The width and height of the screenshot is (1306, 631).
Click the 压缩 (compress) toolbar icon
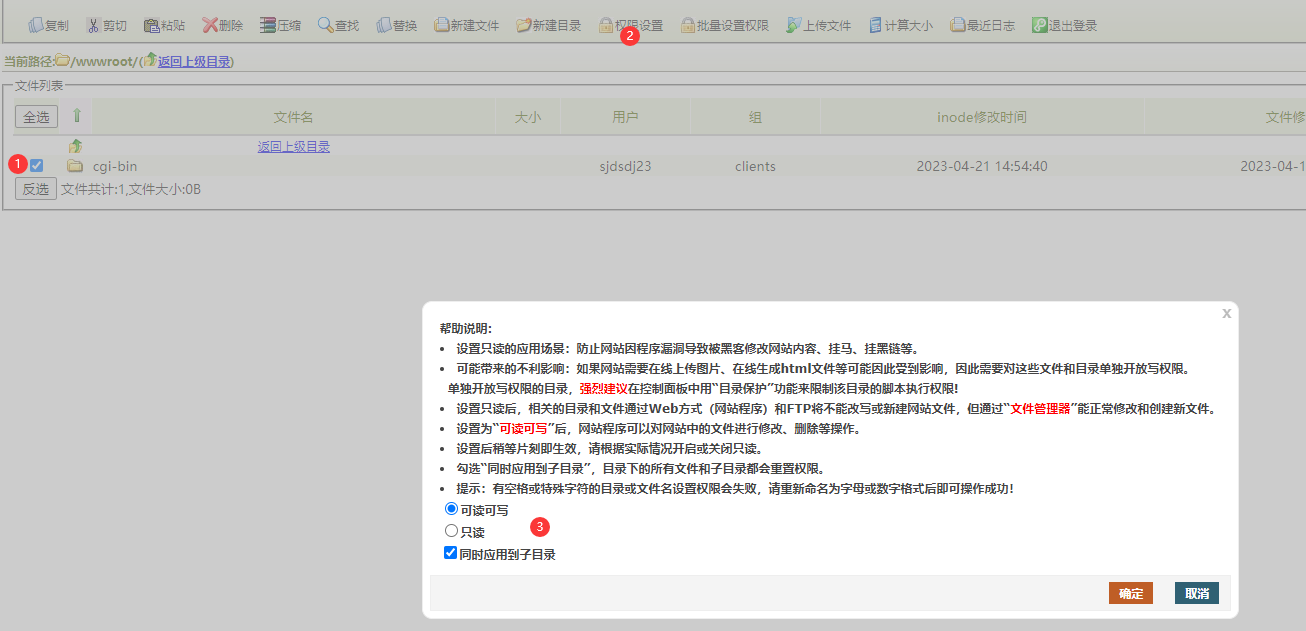coord(267,25)
